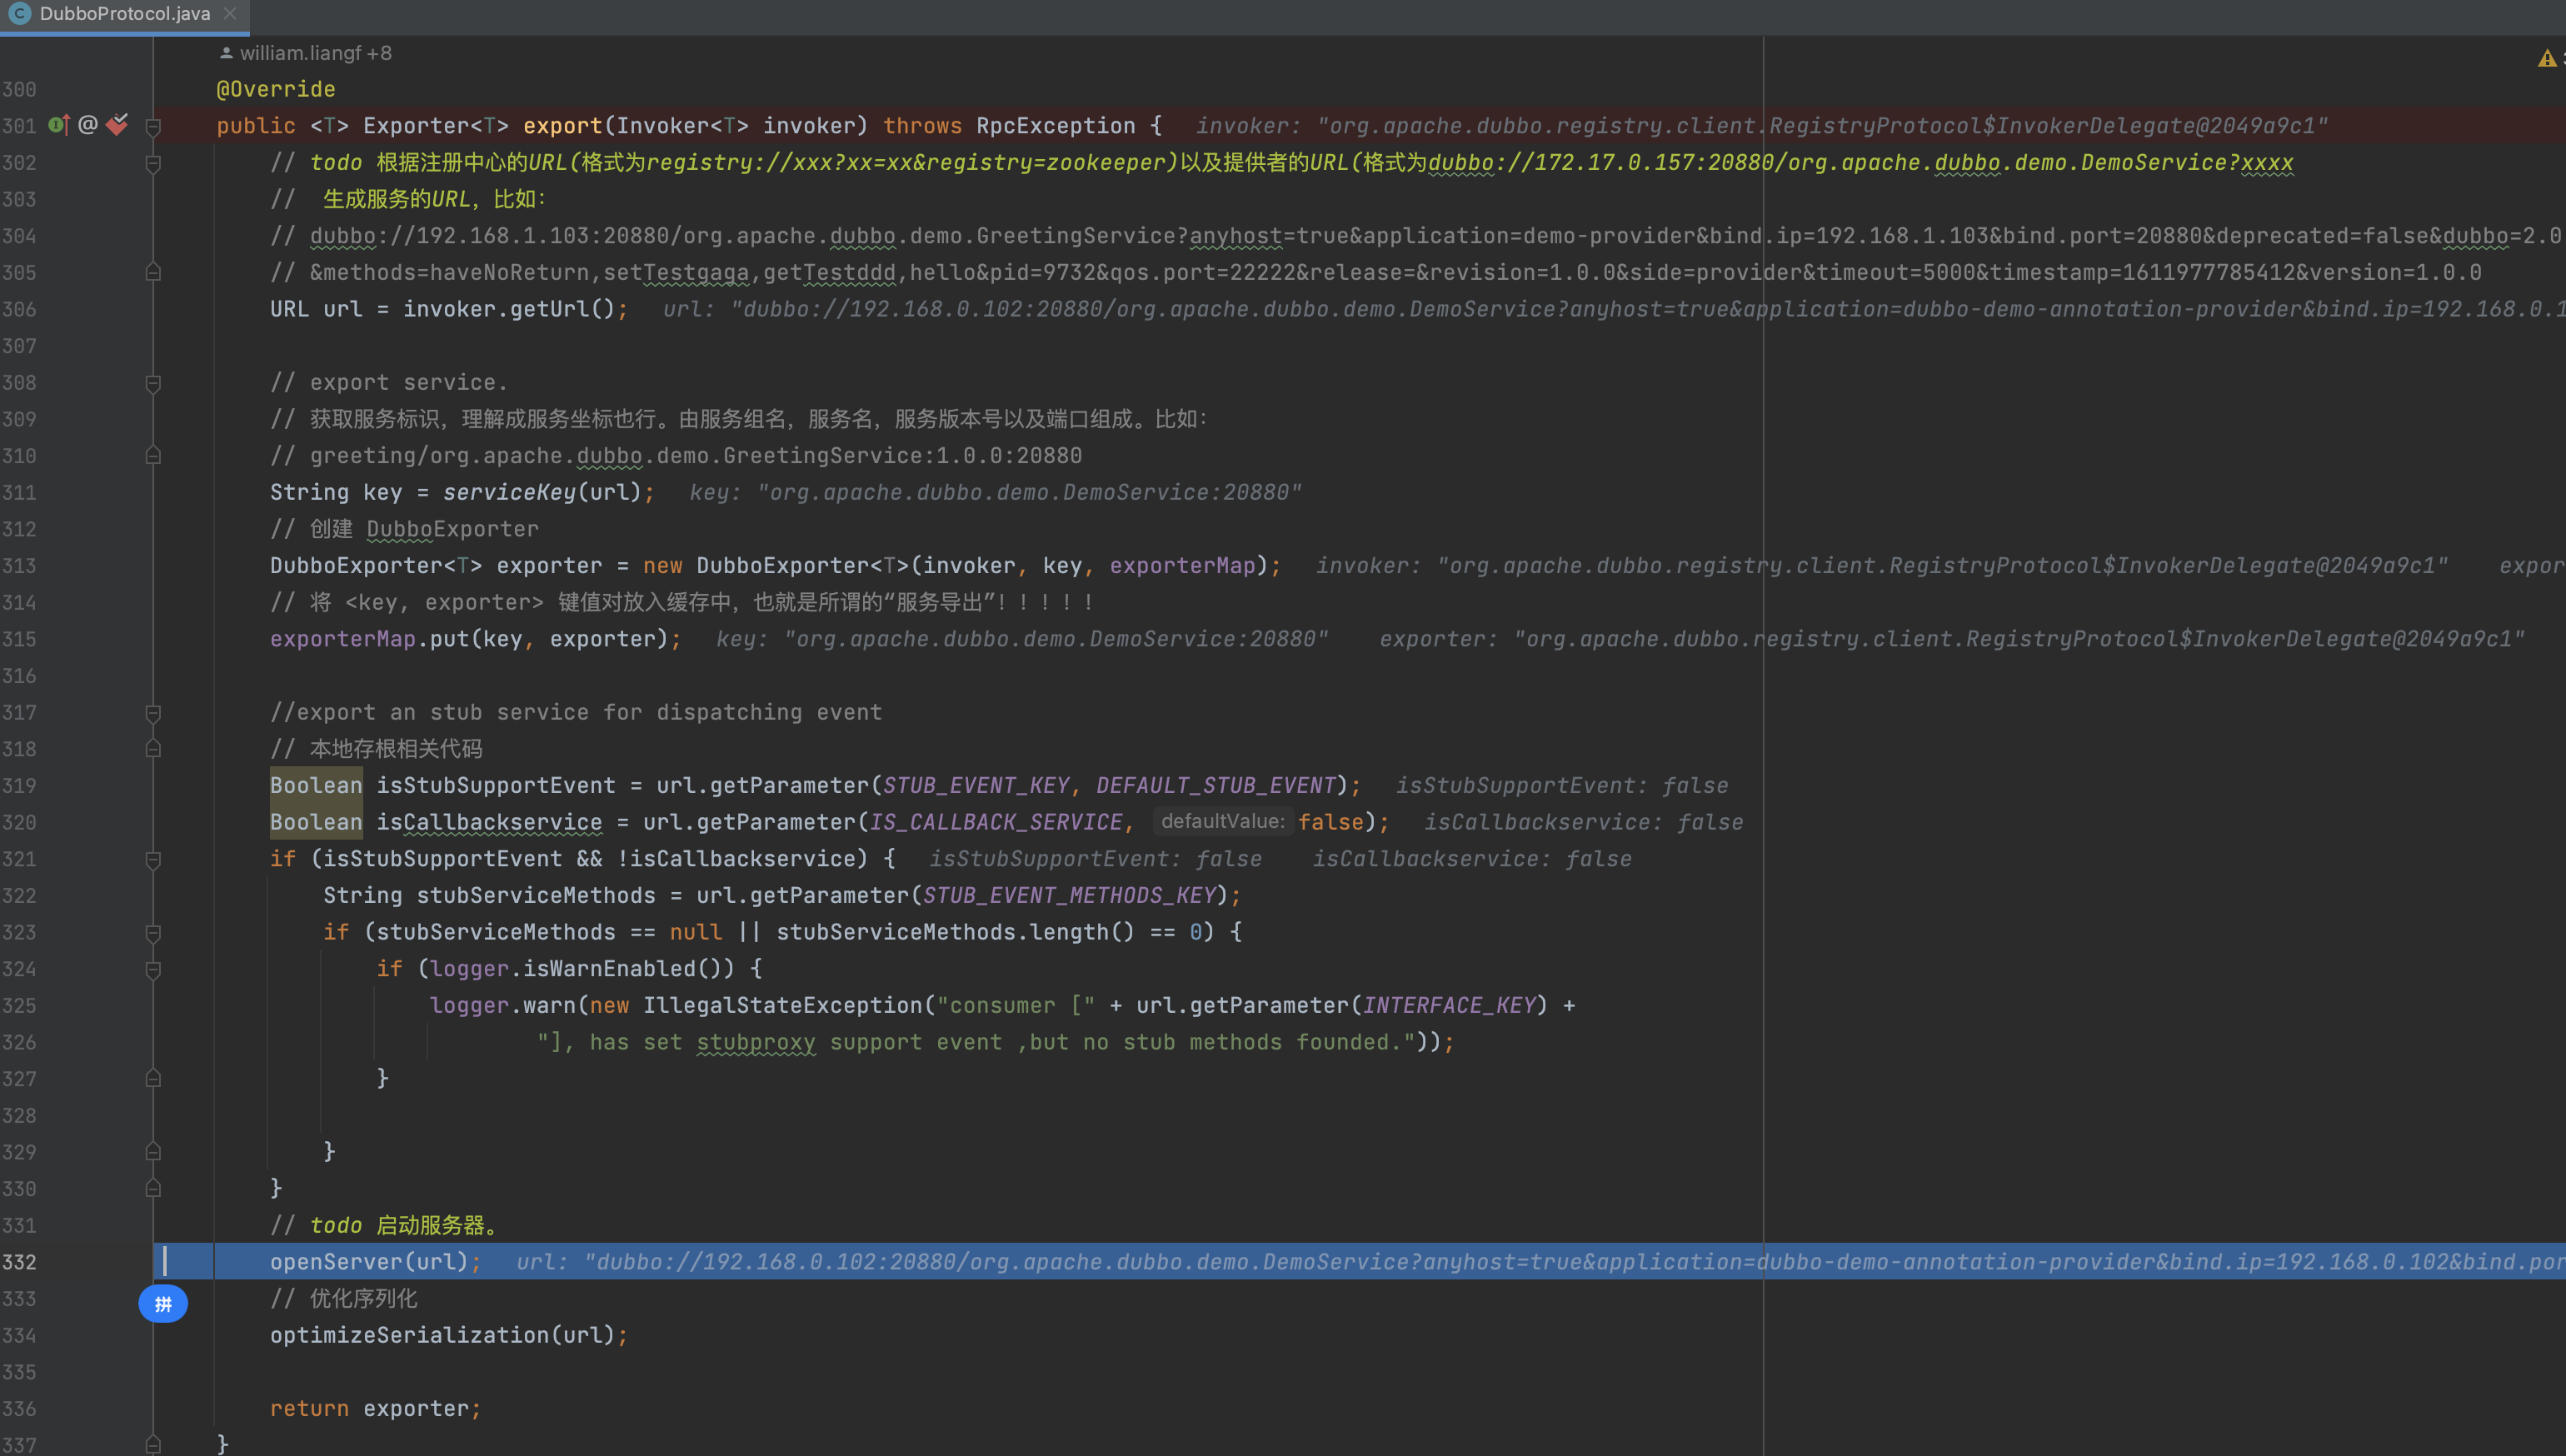The height and width of the screenshot is (1456, 2566).
Task: Select the DubboProtocol.java editor tab
Action: 124,14
